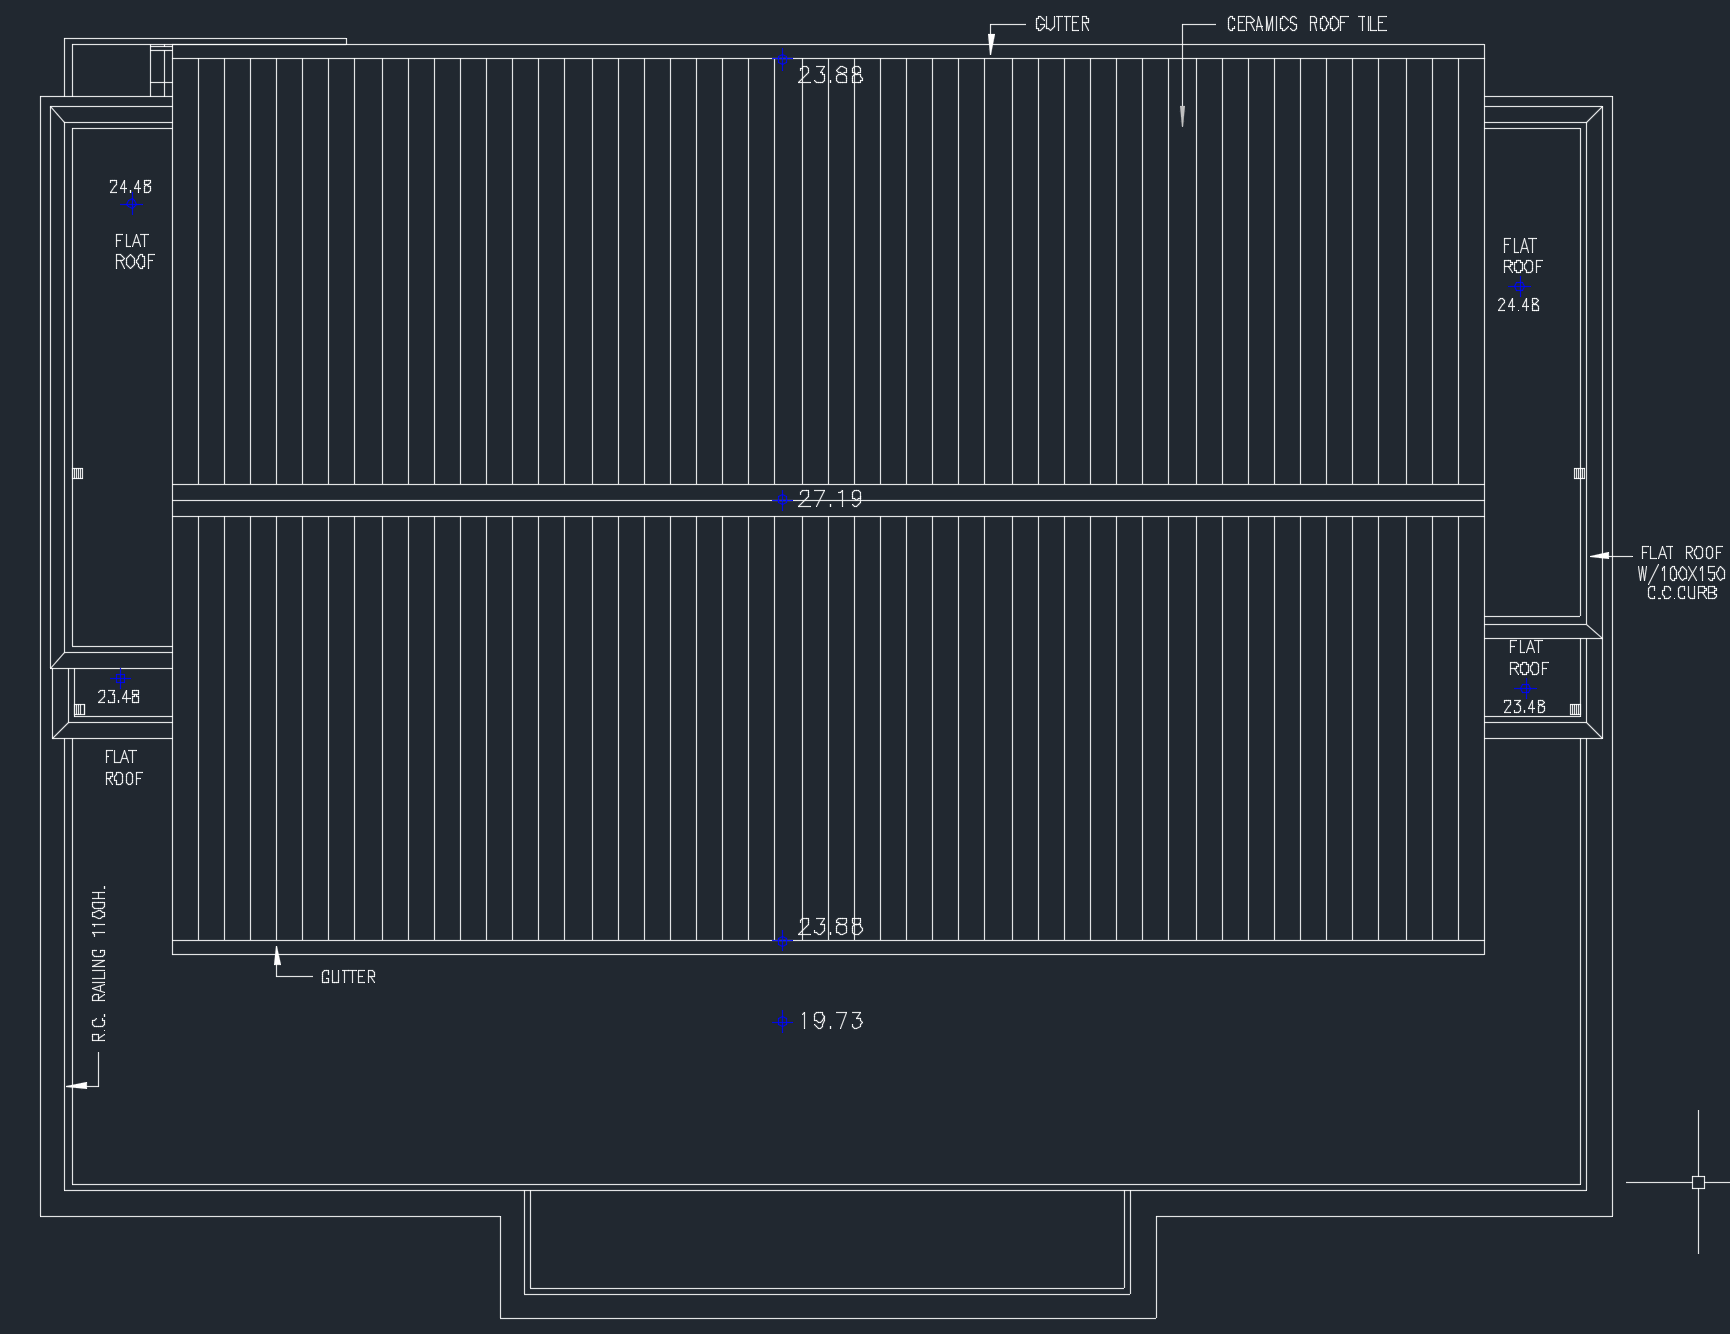
Task: Select the GUTTER label beside CERAMICS ROOF TILE
Action: [1062, 24]
